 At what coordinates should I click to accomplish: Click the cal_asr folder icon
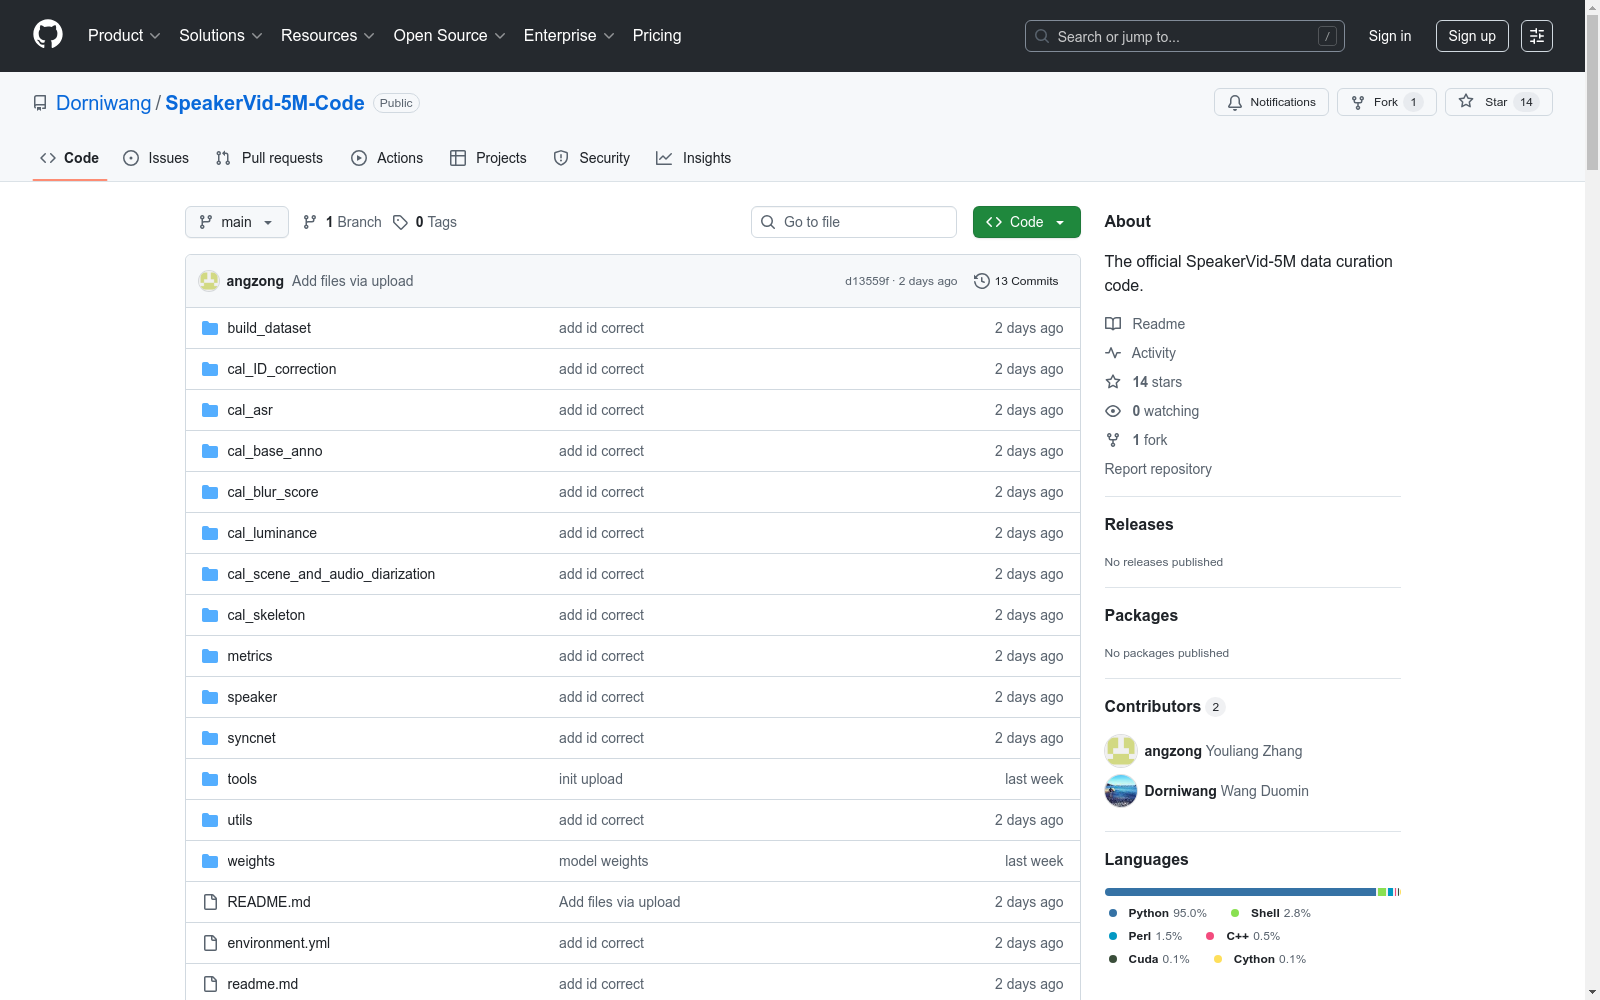tap(210, 410)
